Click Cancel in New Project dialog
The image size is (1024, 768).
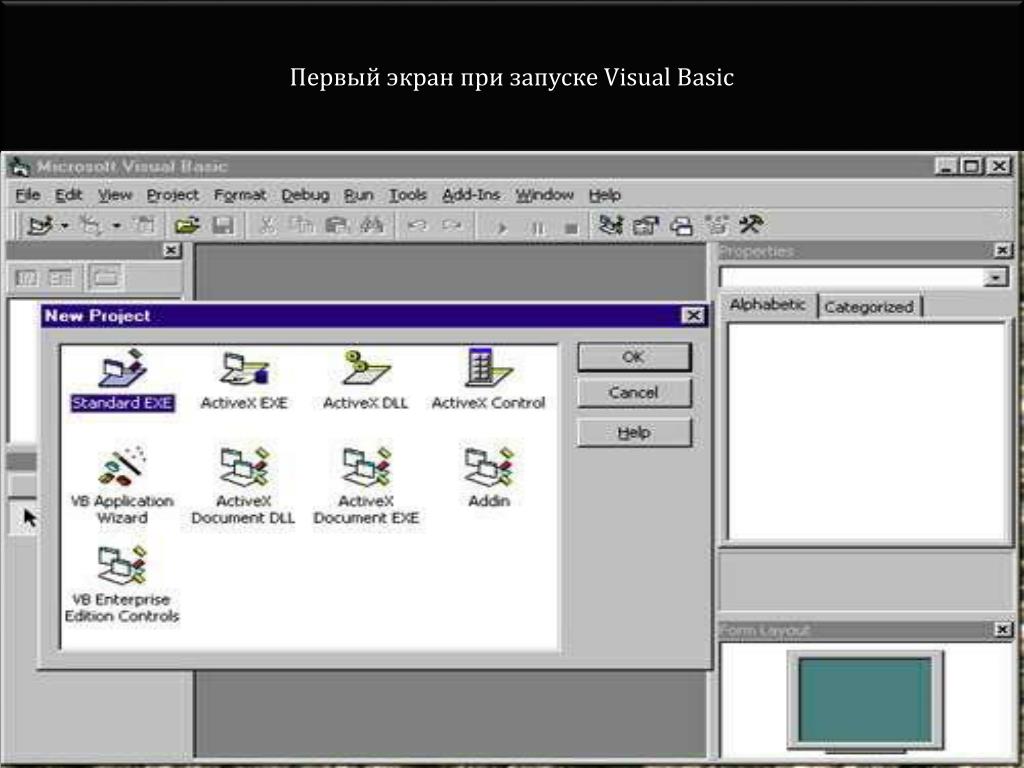point(633,392)
